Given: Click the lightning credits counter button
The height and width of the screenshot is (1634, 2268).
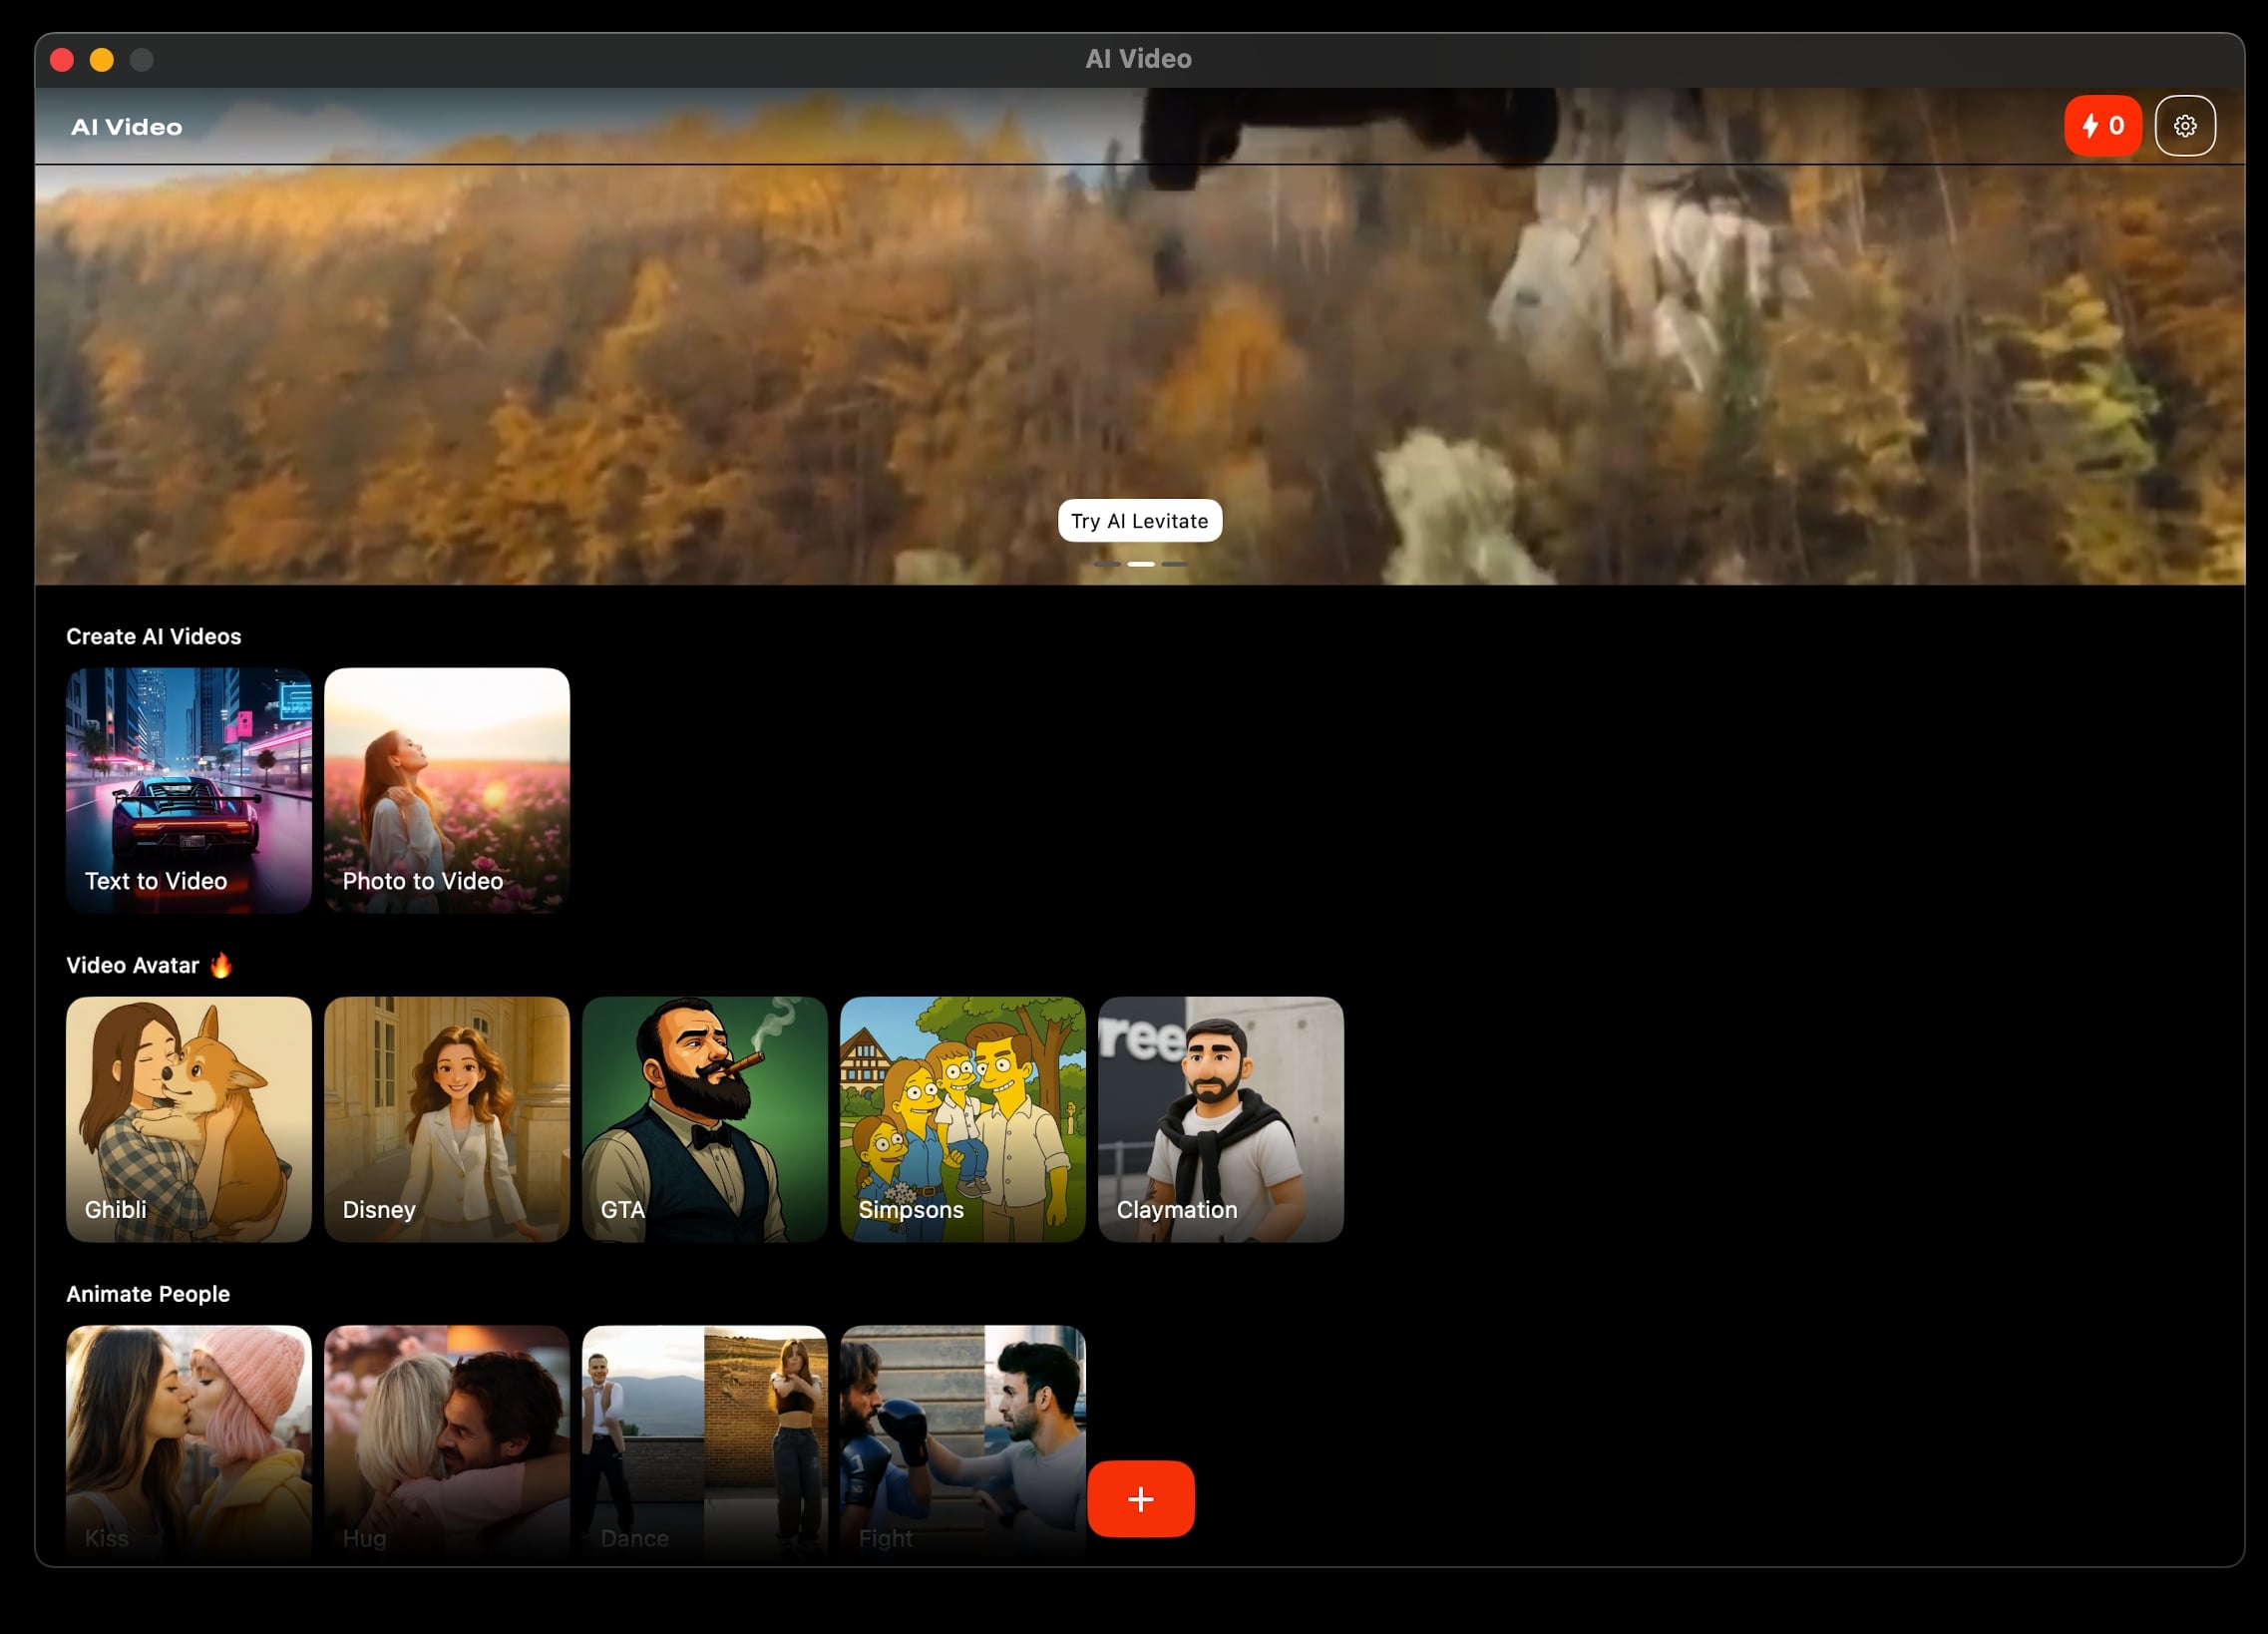Looking at the screenshot, I should point(2102,126).
